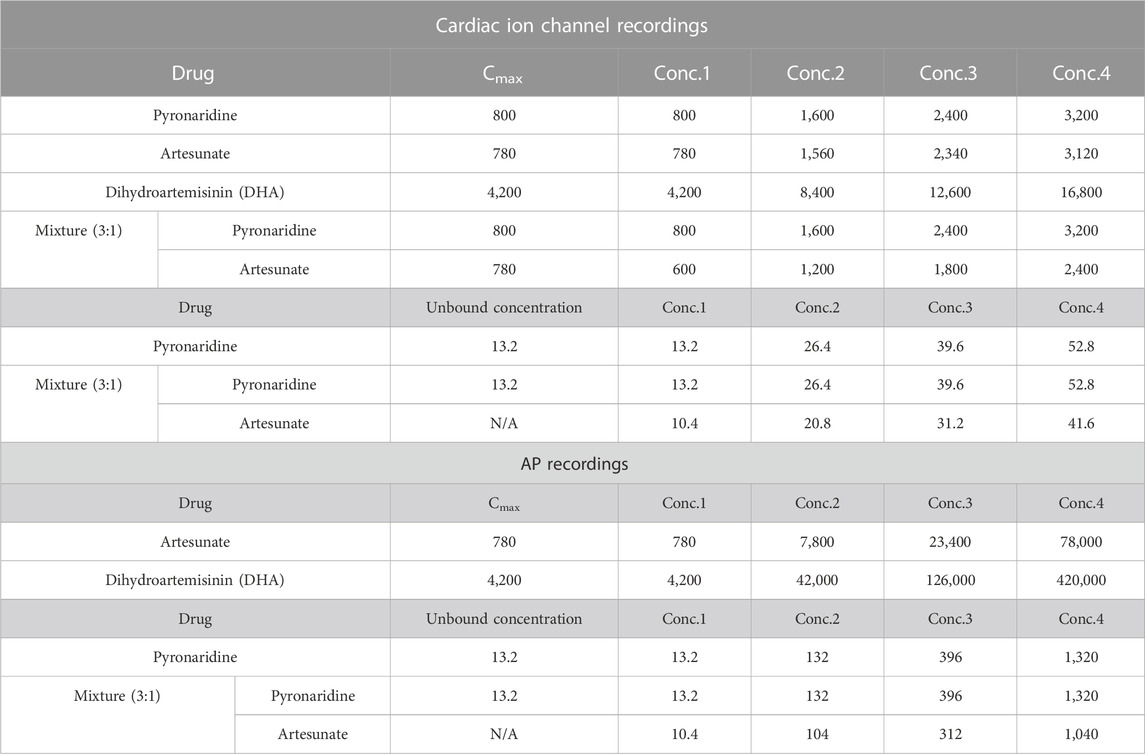Select the AP mixture Artesunate value 312

click(x=950, y=734)
